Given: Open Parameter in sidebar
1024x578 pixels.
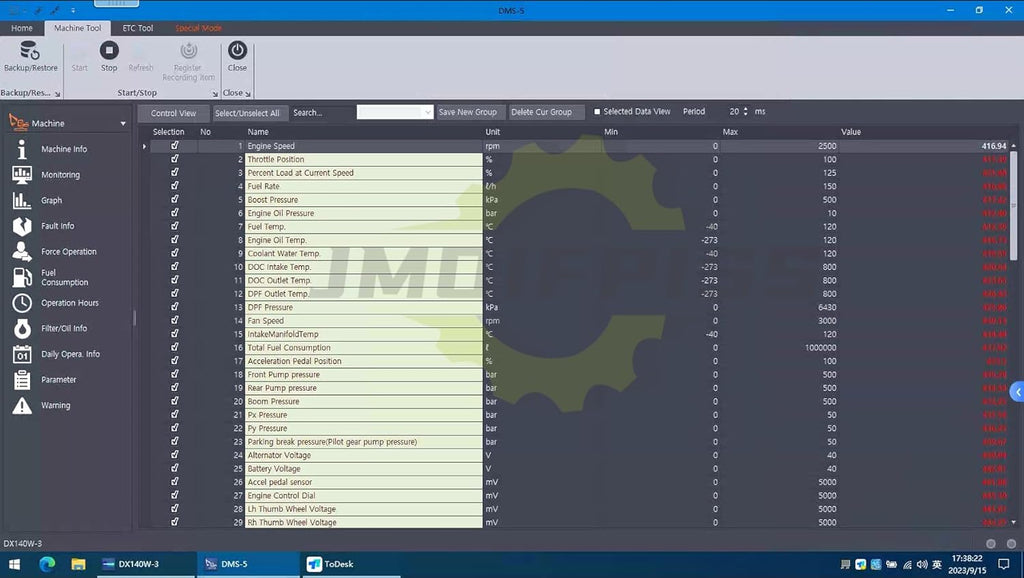Looking at the screenshot, I should tap(58, 379).
